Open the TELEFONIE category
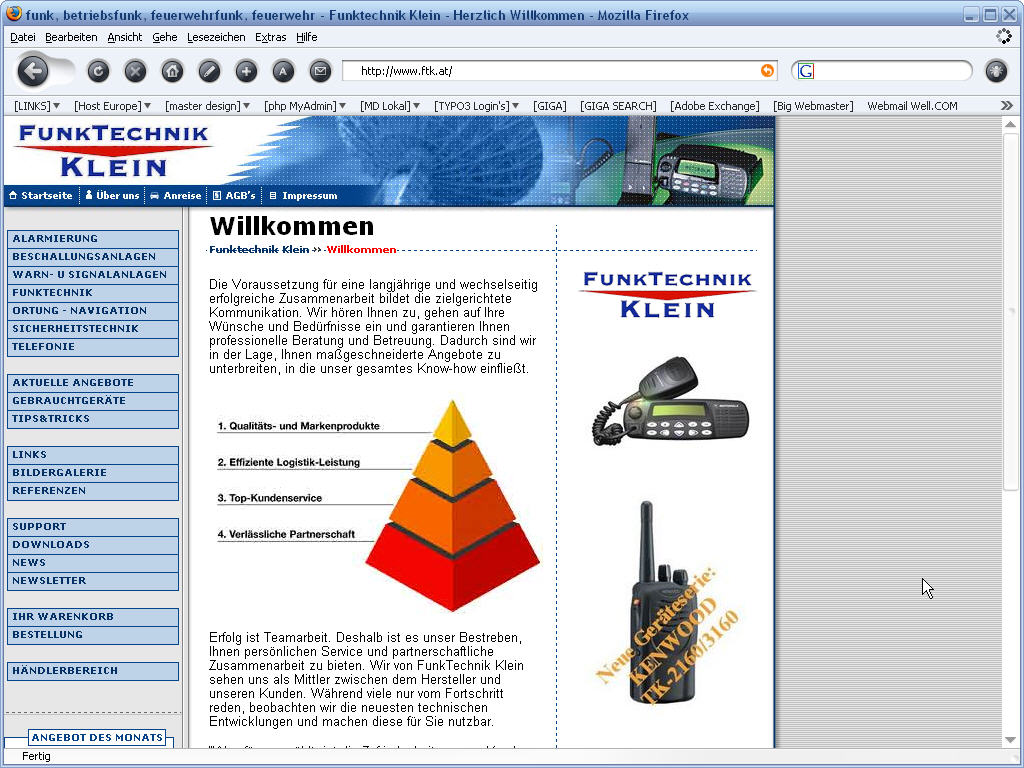The height and width of the screenshot is (768, 1024). [x=93, y=347]
